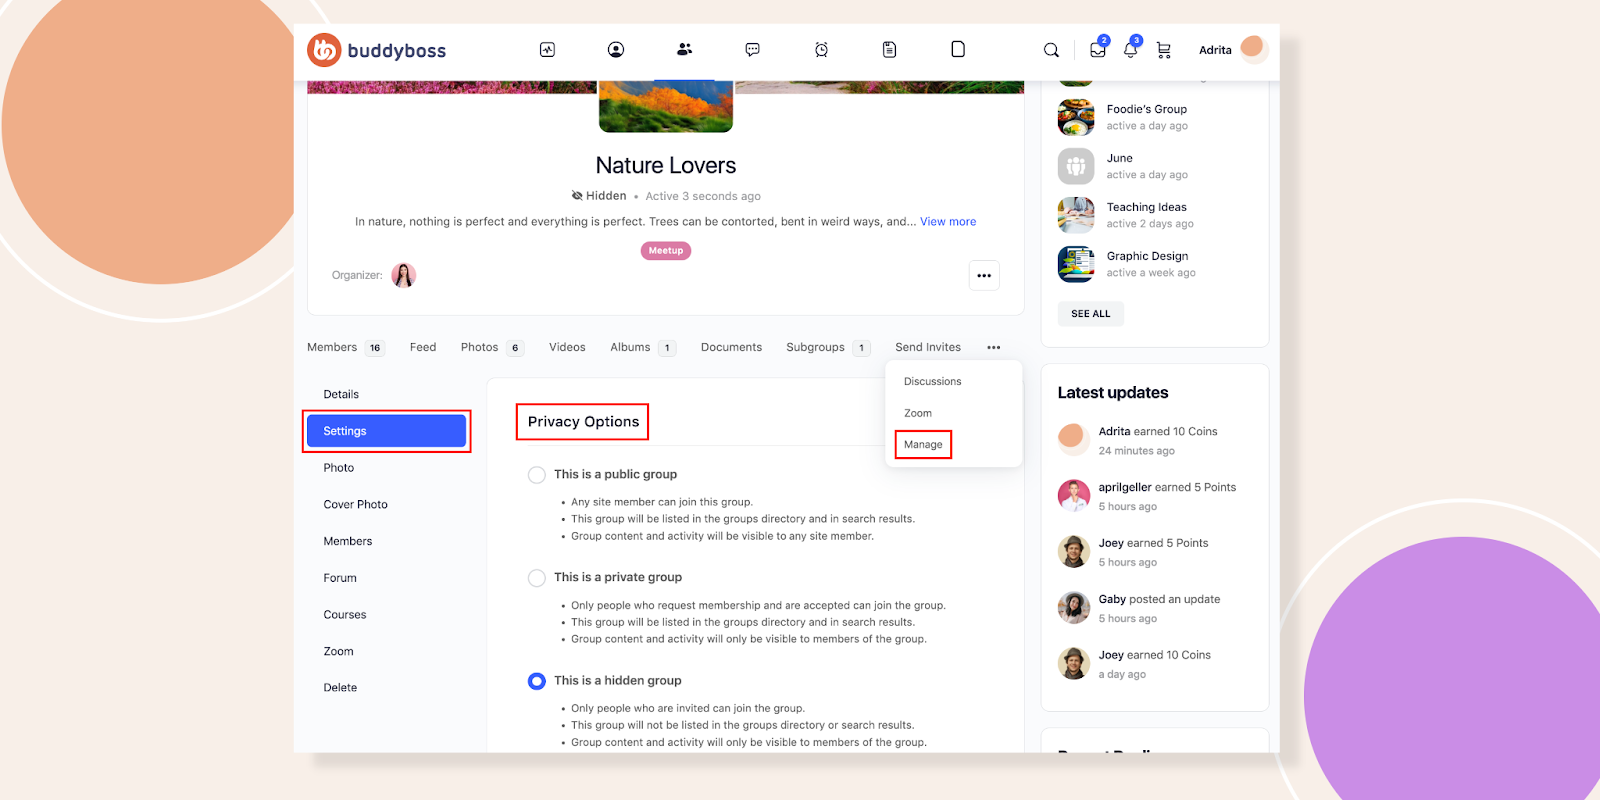Open the documents icon in header
Viewport: 1600px width, 800px height.
click(x=889, y=49)
